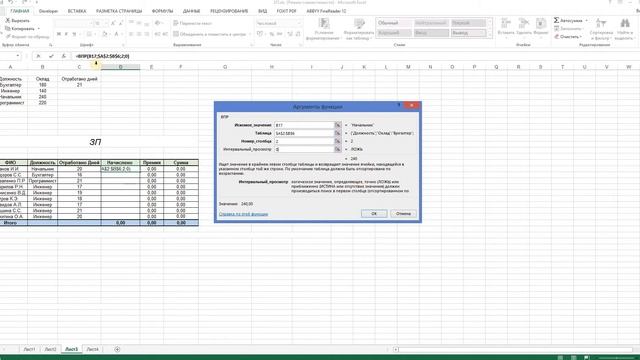This screenshot has height=360, width=640.
Task: Open the Copy button dropdown arrow
Action: pyautogui.click(x=39, y=29)
